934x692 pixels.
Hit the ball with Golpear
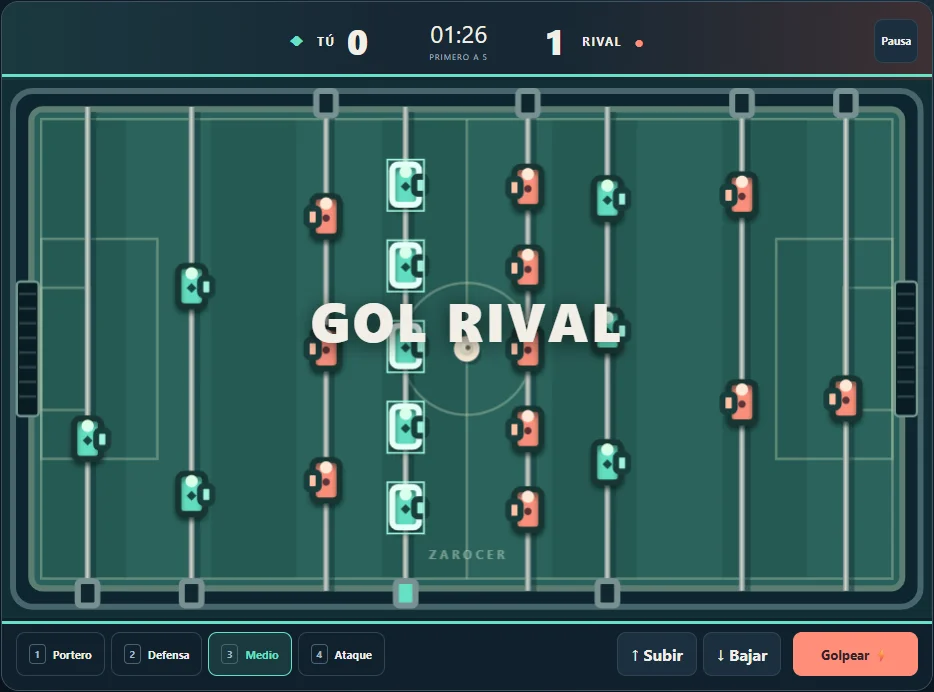[855, 654]
